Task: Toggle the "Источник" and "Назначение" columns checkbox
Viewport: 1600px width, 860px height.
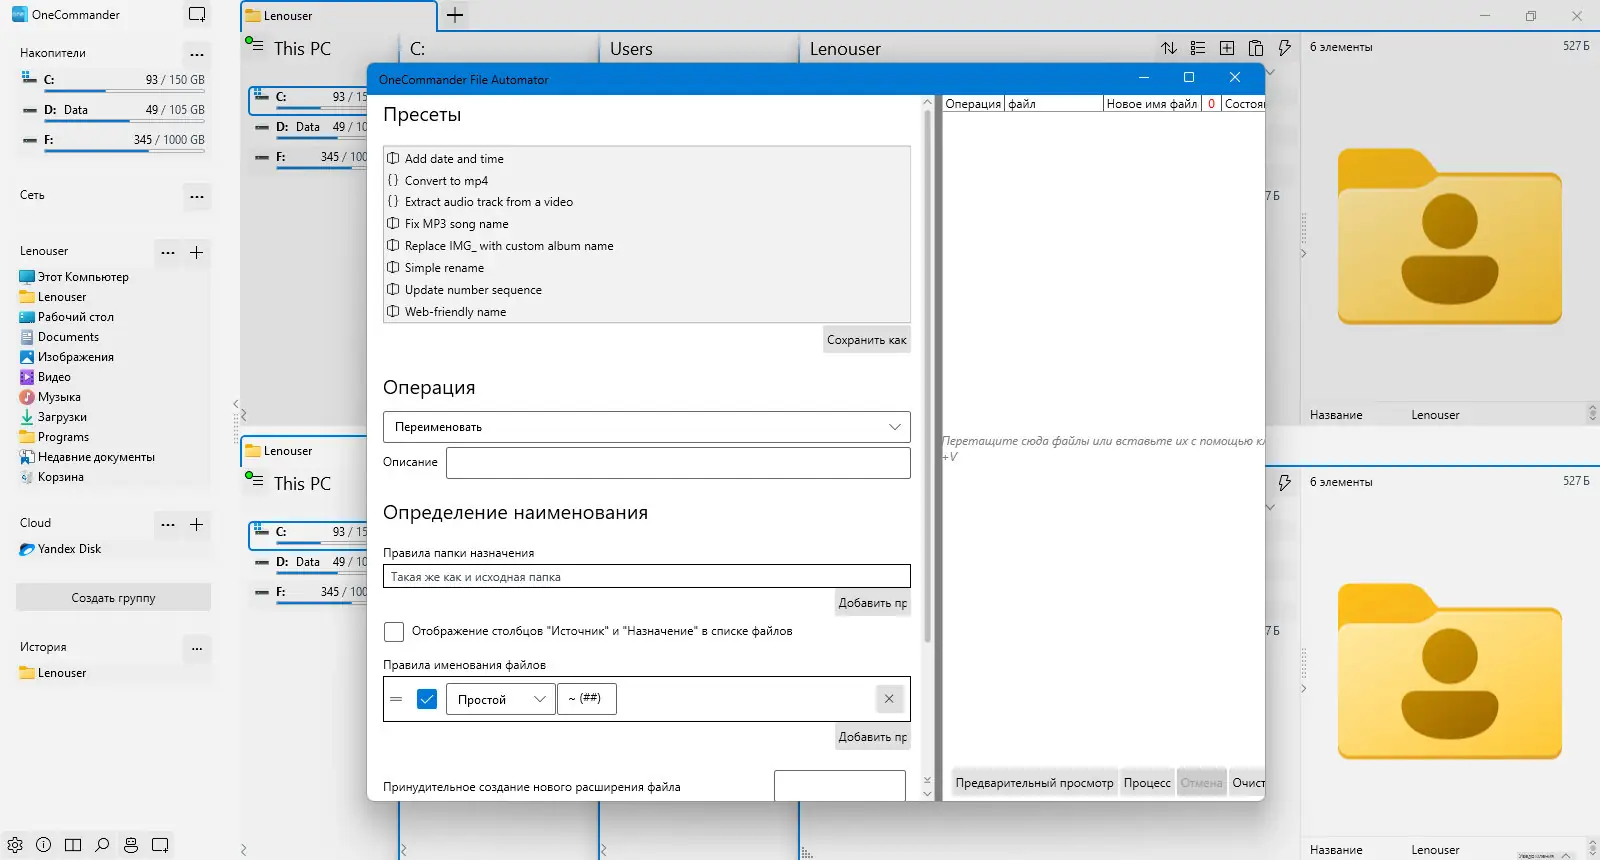Action: point(394,631)
